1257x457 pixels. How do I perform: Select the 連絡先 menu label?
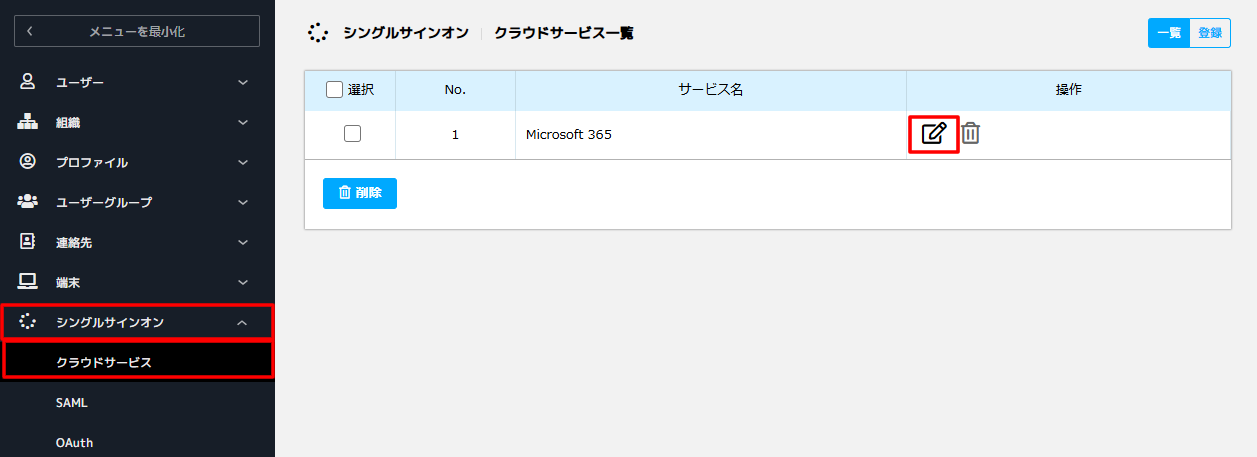74,242
